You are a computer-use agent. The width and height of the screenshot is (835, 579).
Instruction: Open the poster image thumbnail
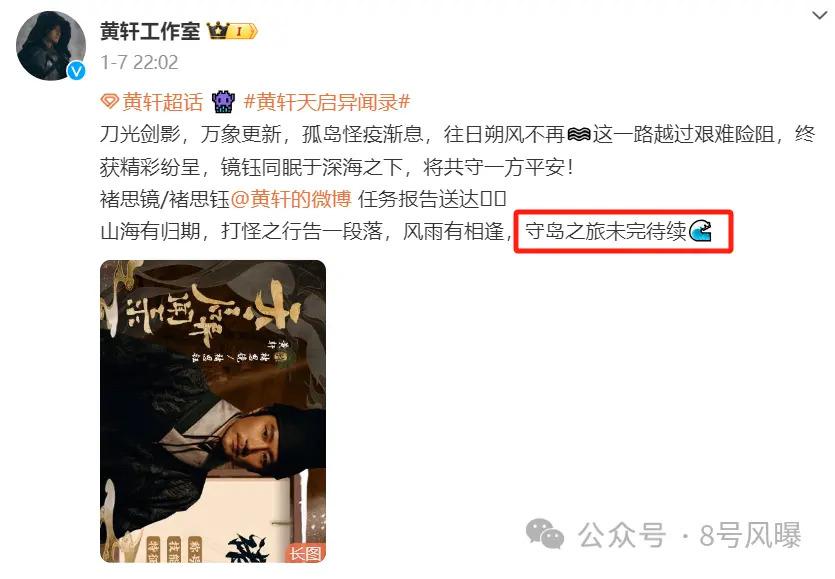pos(213,411)
